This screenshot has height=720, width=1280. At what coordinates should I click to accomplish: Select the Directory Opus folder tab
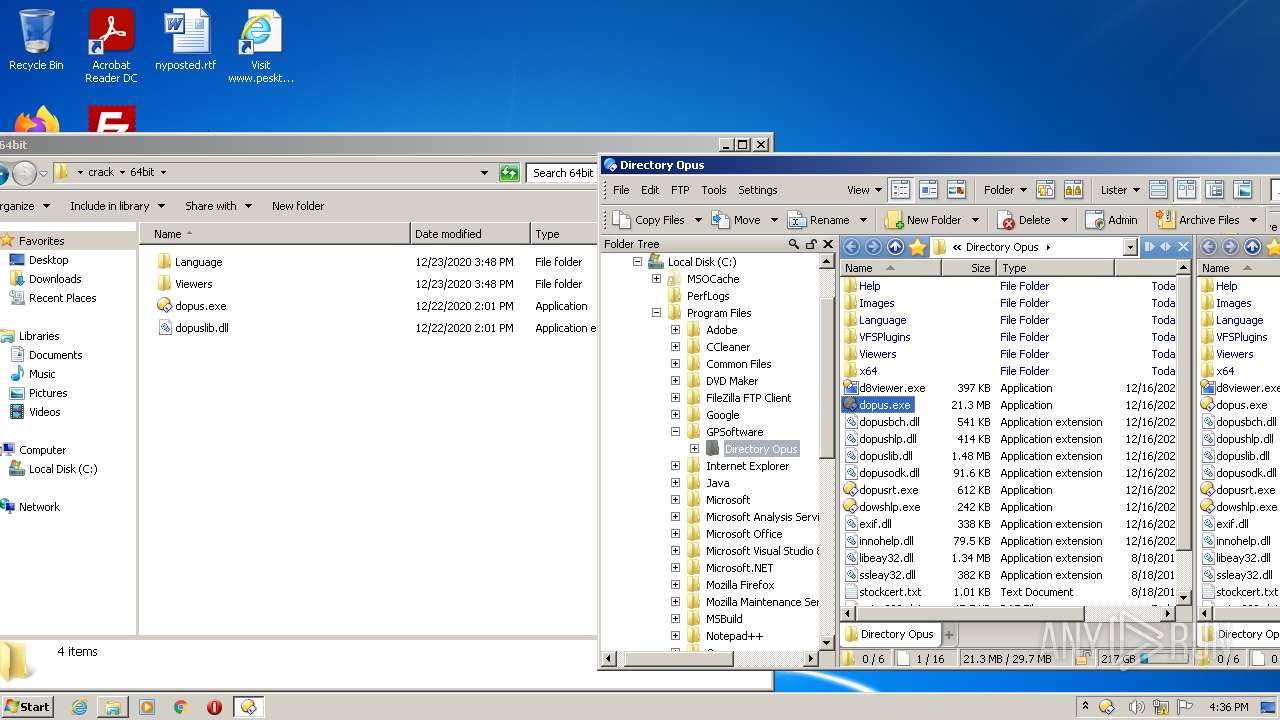tap(889, 634)
